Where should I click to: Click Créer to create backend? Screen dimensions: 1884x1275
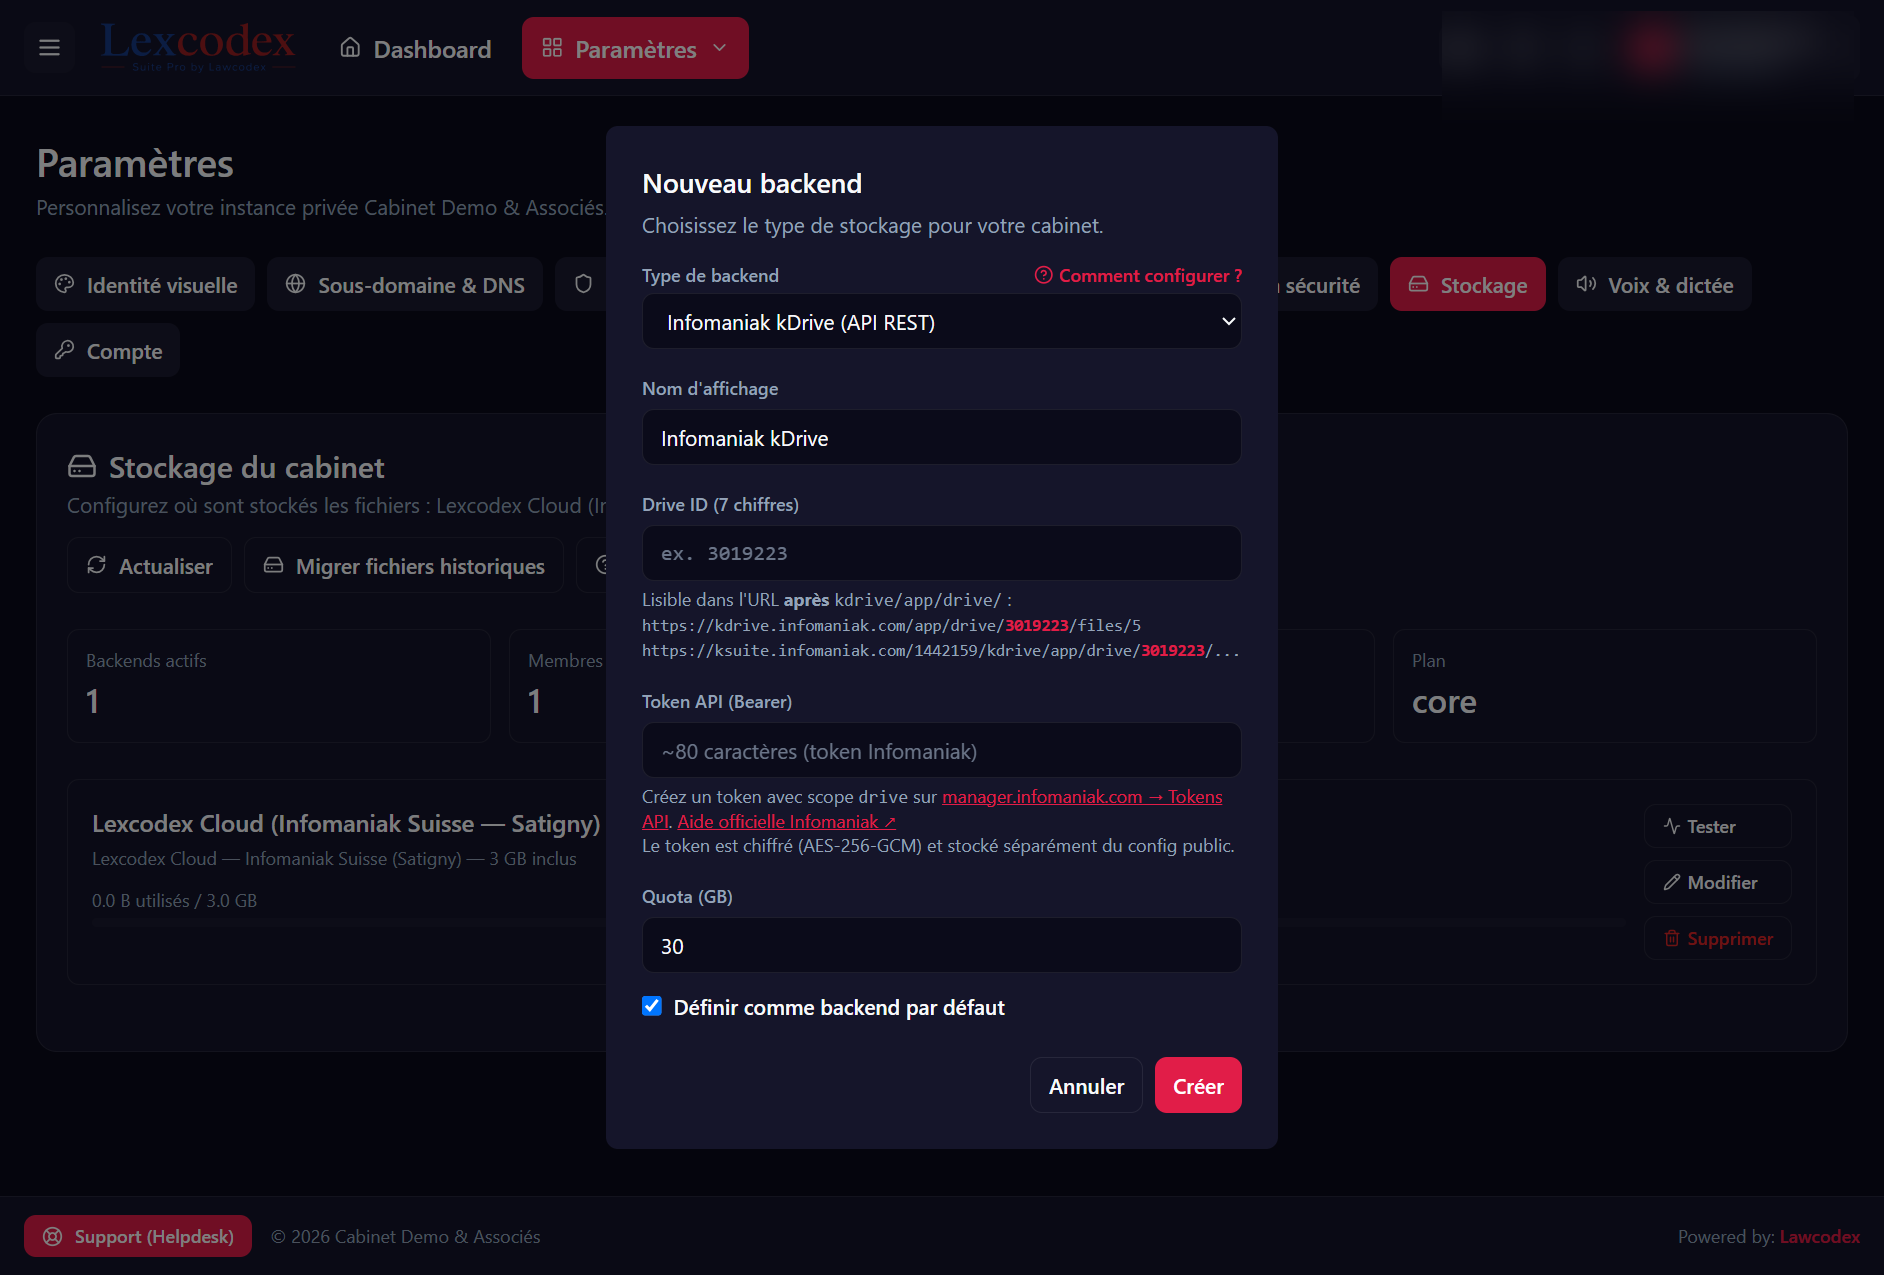click(x=1198, y=1086)
